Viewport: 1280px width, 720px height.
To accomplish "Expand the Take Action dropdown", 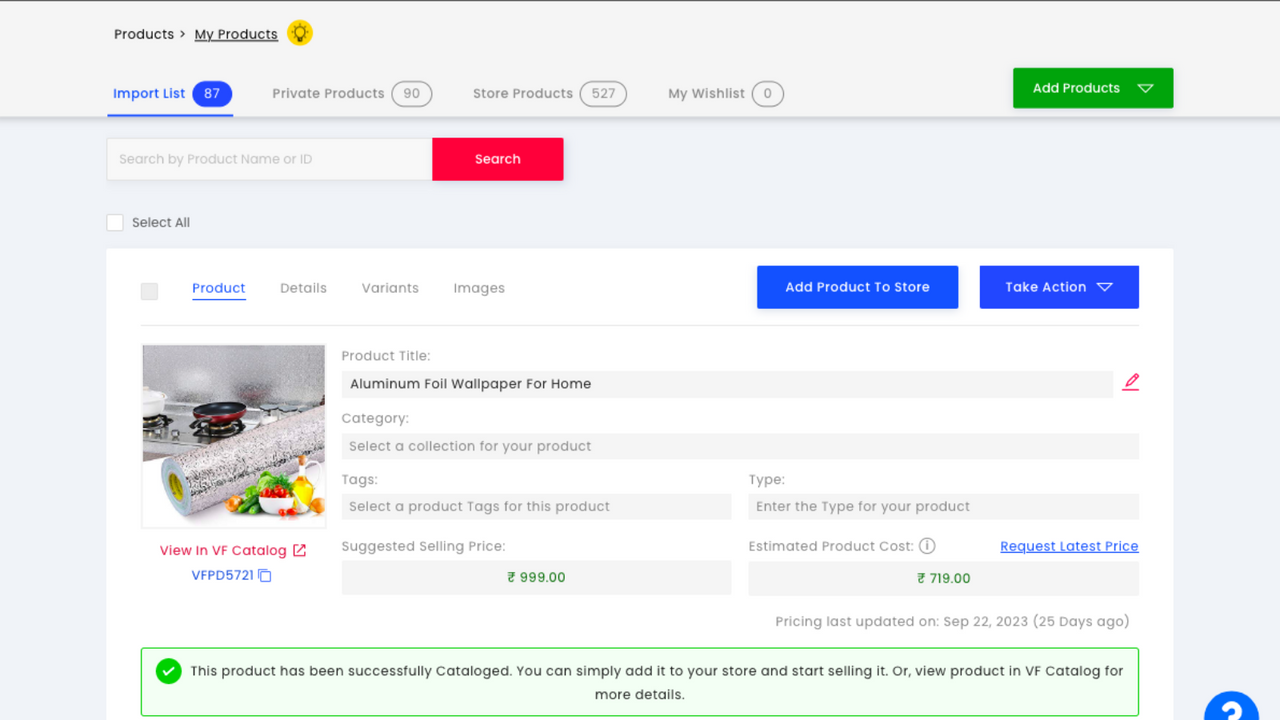I will click(x=1059, y=287).
